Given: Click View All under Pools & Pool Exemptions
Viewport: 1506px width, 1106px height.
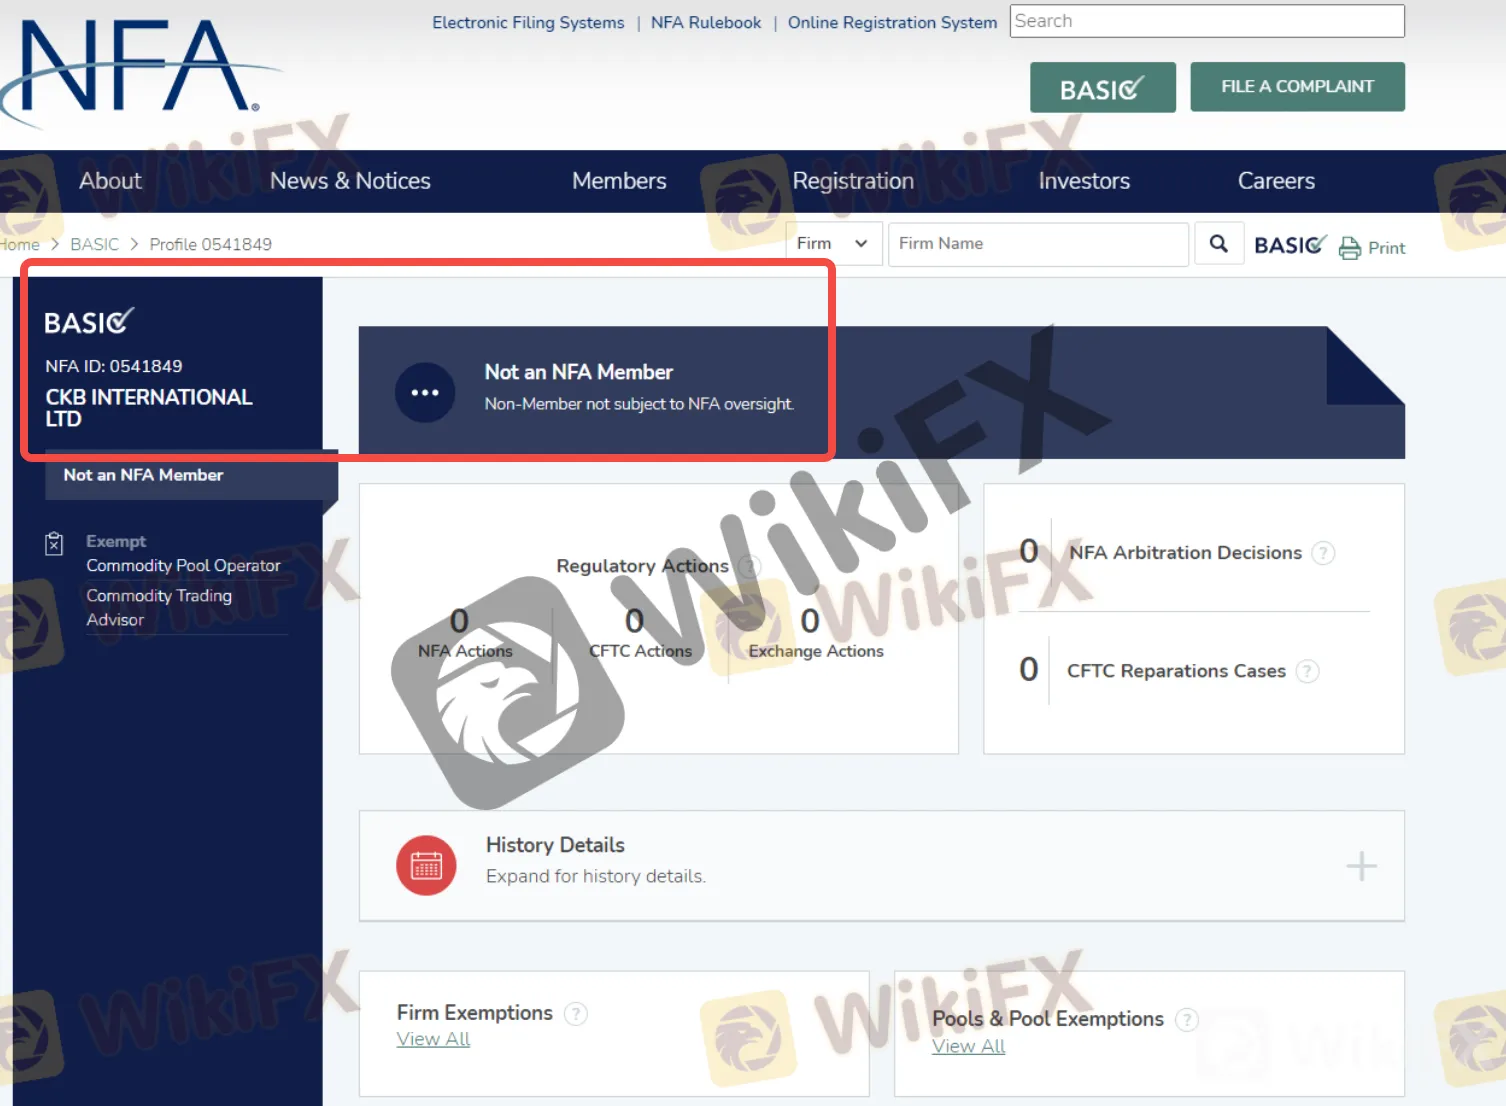Looking at the screenshot, I should click(968, 1047).
